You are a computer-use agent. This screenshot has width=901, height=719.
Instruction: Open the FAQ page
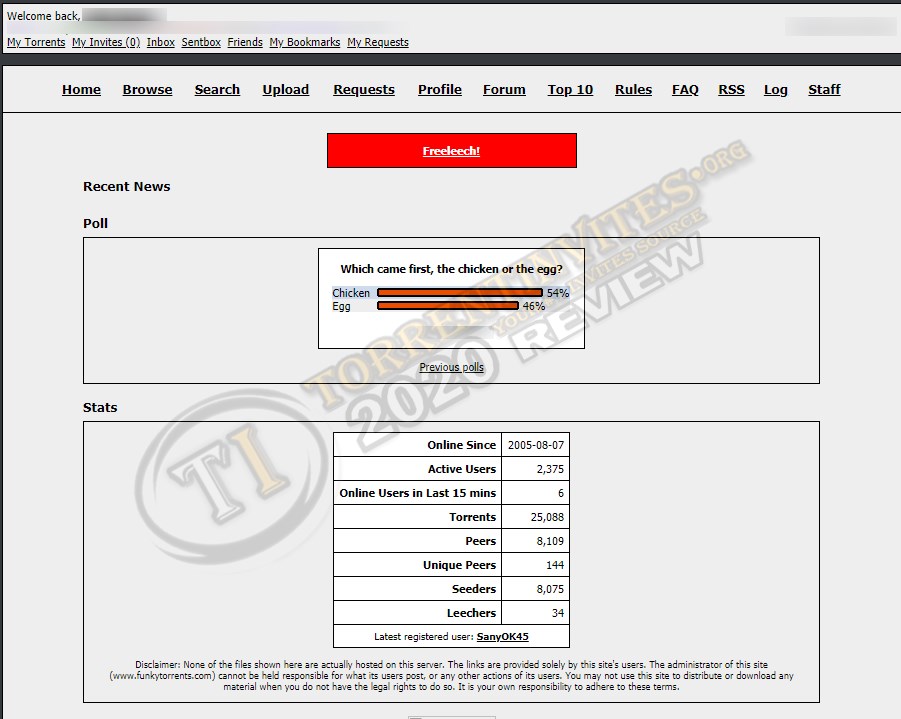pos(685,90)
